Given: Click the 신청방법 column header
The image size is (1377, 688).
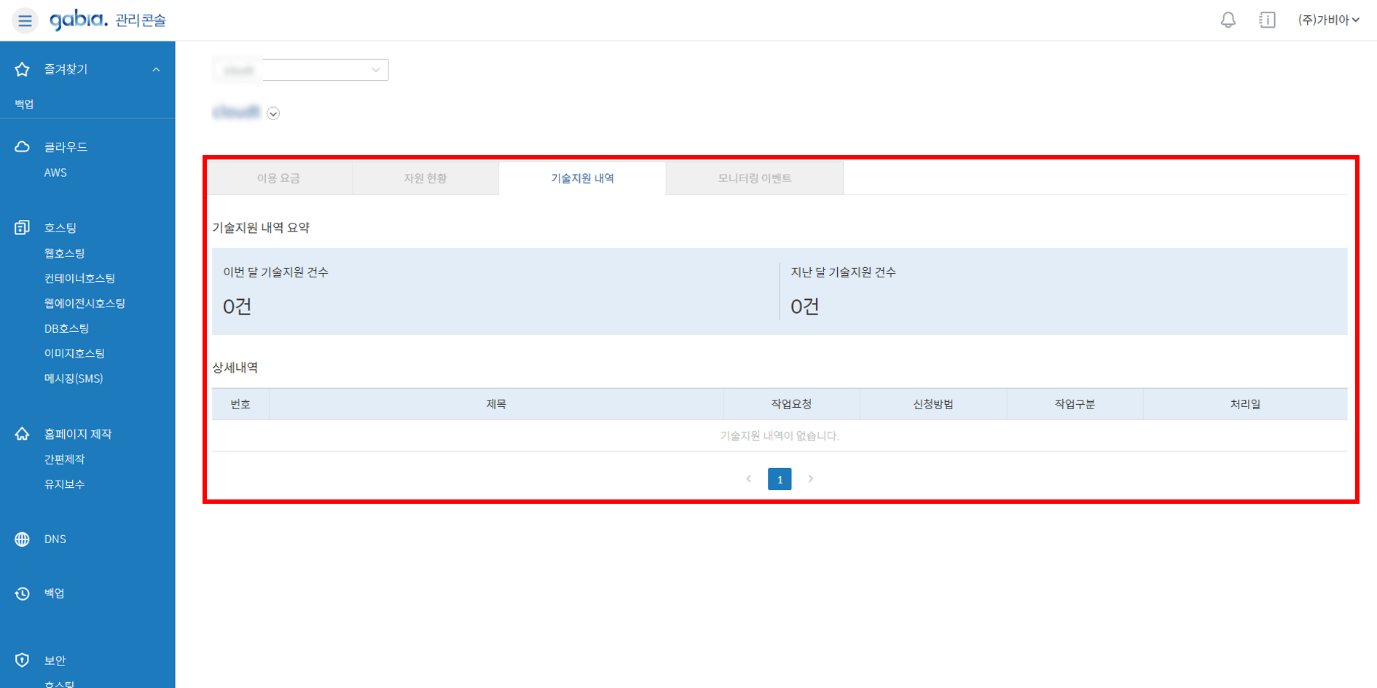Looking at the screenshot, I should click(933, 404).
